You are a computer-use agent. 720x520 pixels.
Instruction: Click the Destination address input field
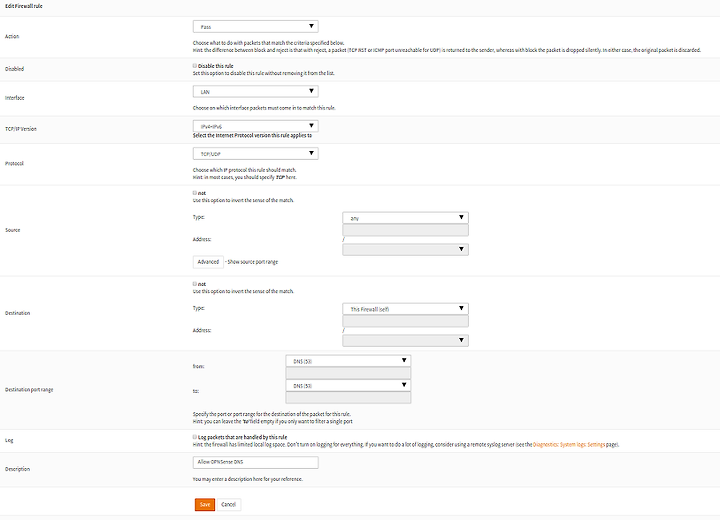click(405, 321)
